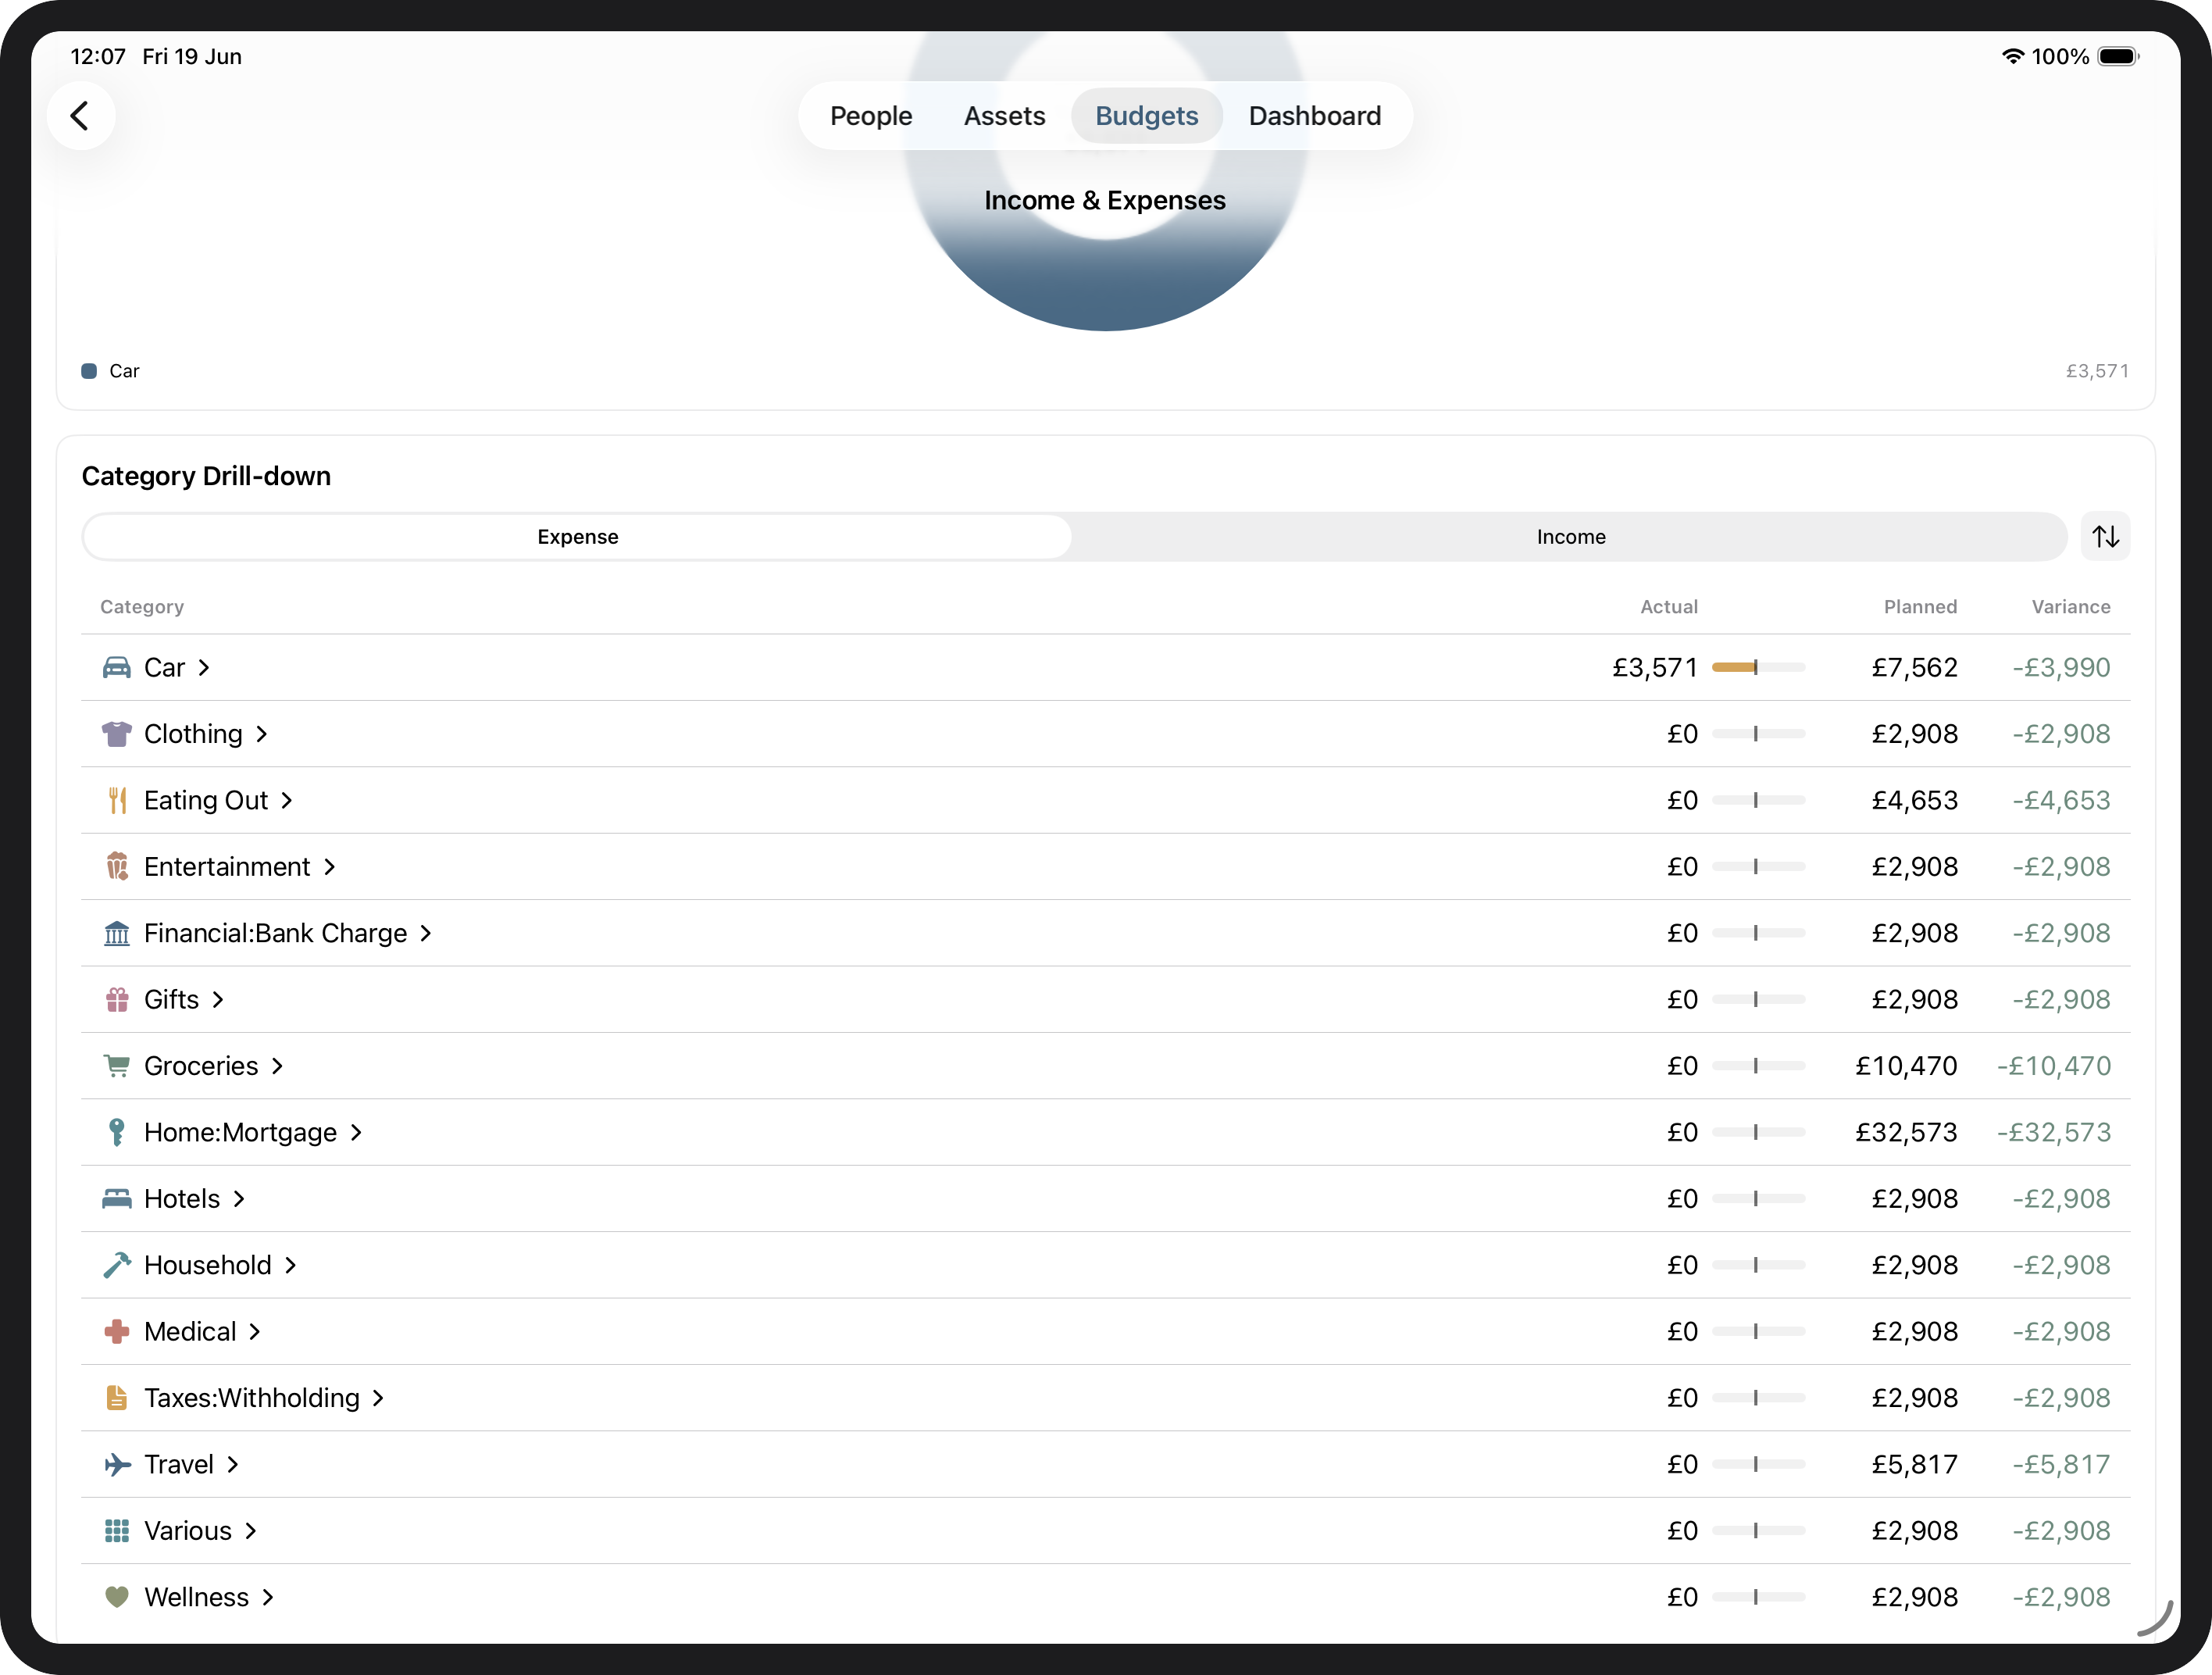Click the battery status icon

point(2117,57)
